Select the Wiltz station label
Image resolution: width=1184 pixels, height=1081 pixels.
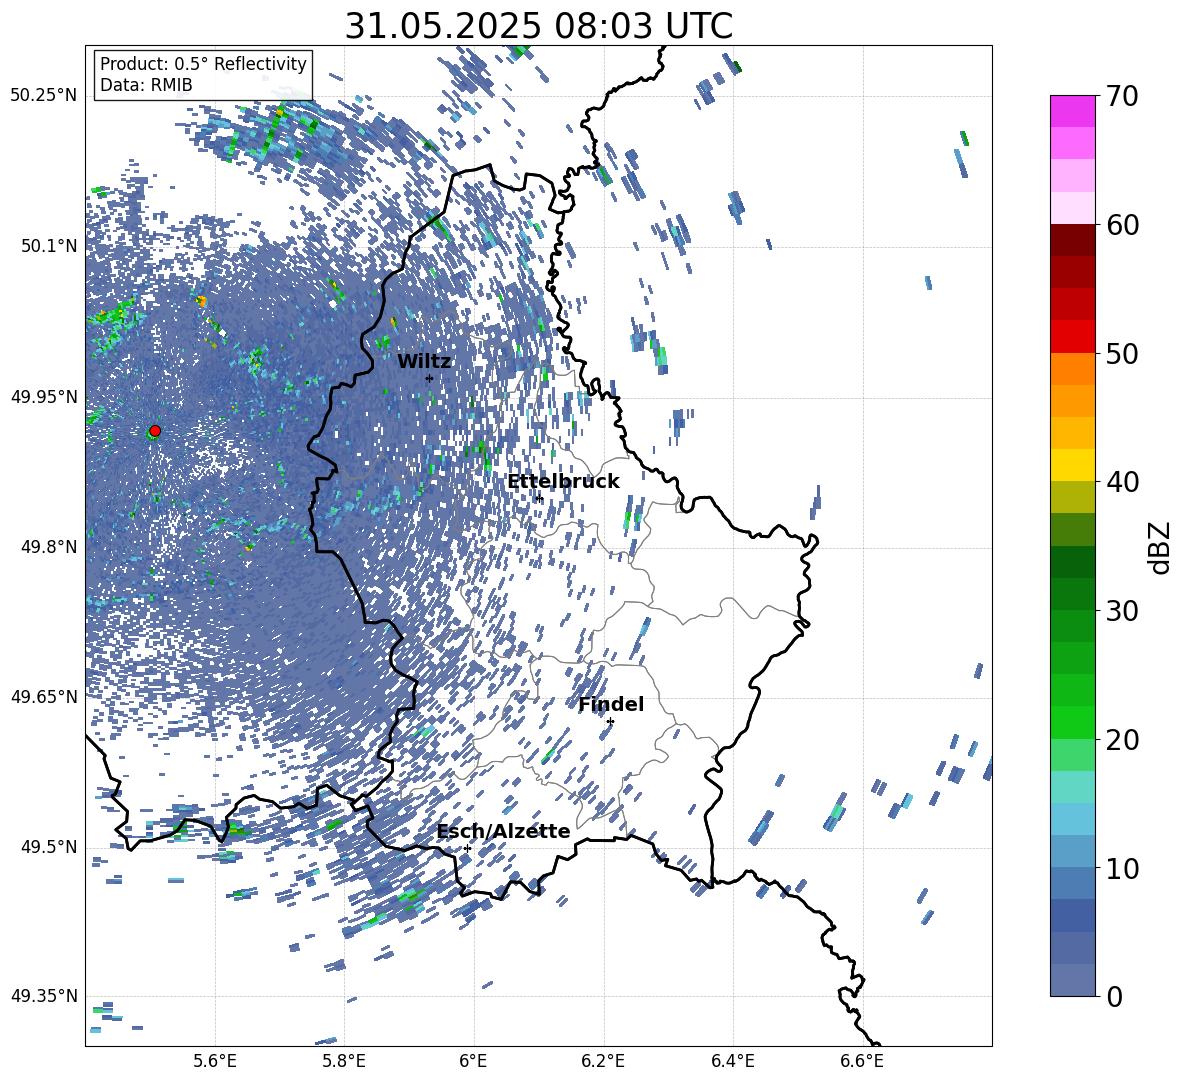[x=424, y=362]
